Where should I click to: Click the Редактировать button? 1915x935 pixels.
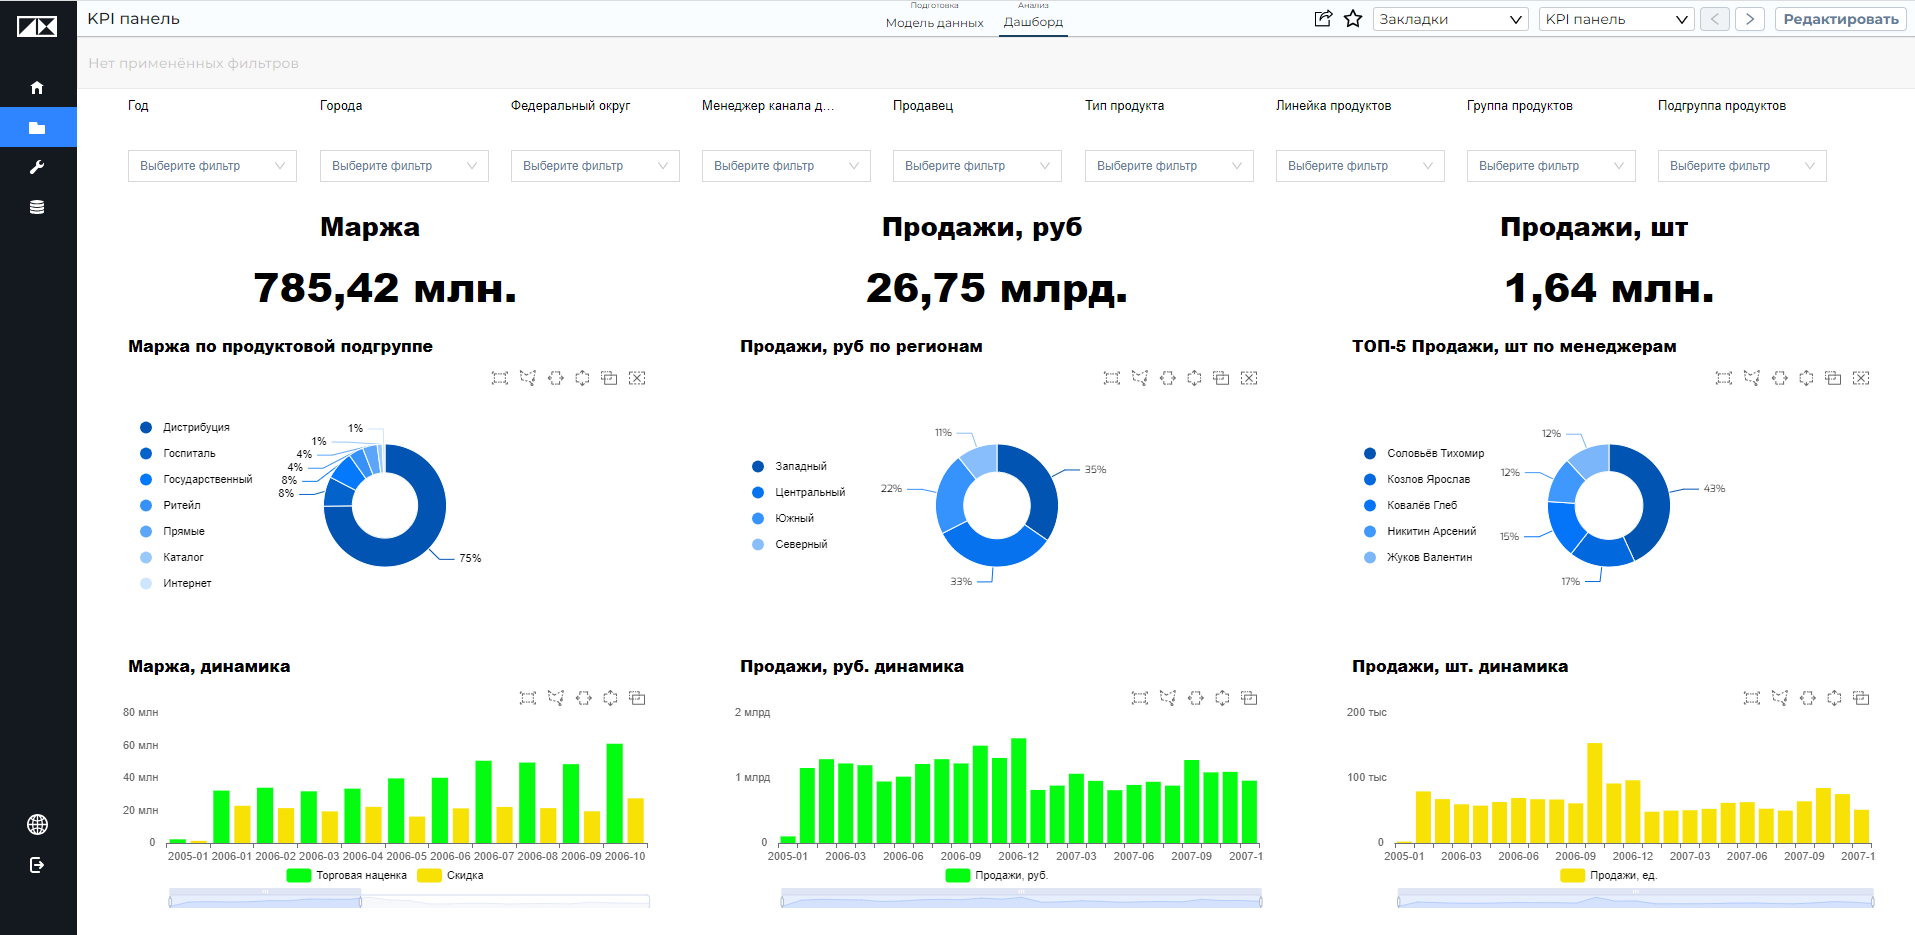point(1840,19)
